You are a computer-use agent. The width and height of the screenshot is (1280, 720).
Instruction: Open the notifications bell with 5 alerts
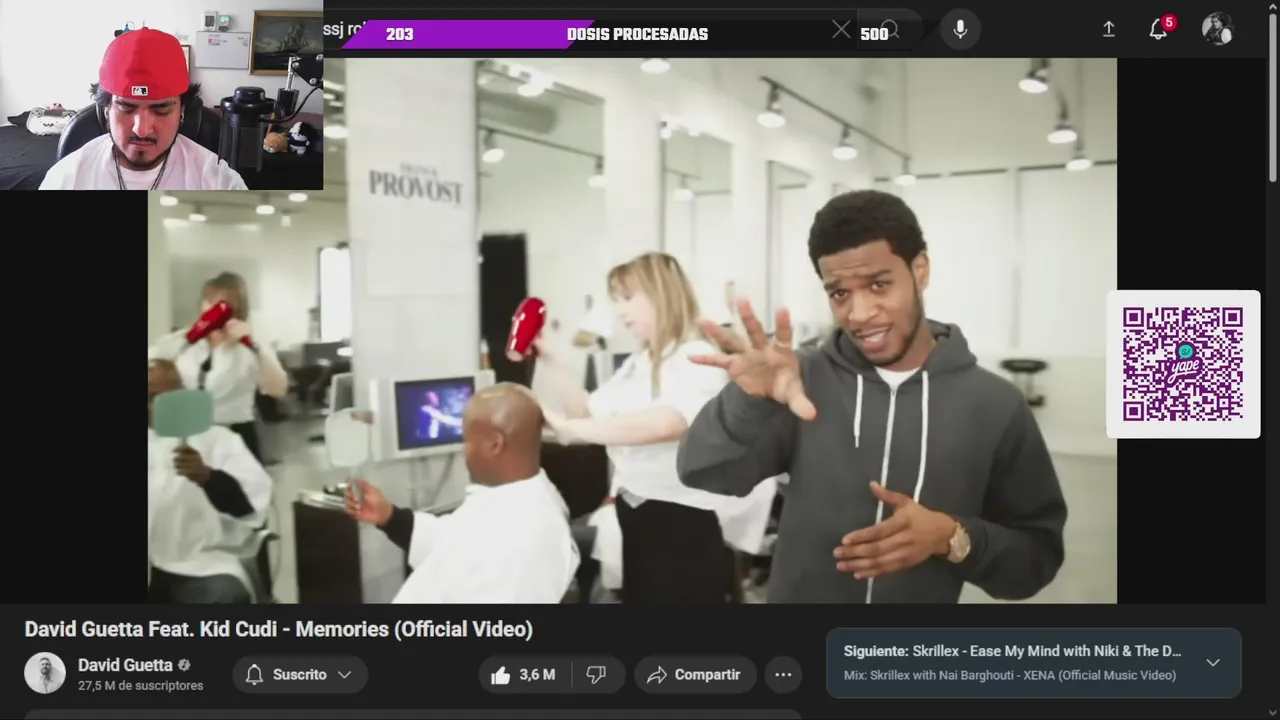(x=1159, y=30)
